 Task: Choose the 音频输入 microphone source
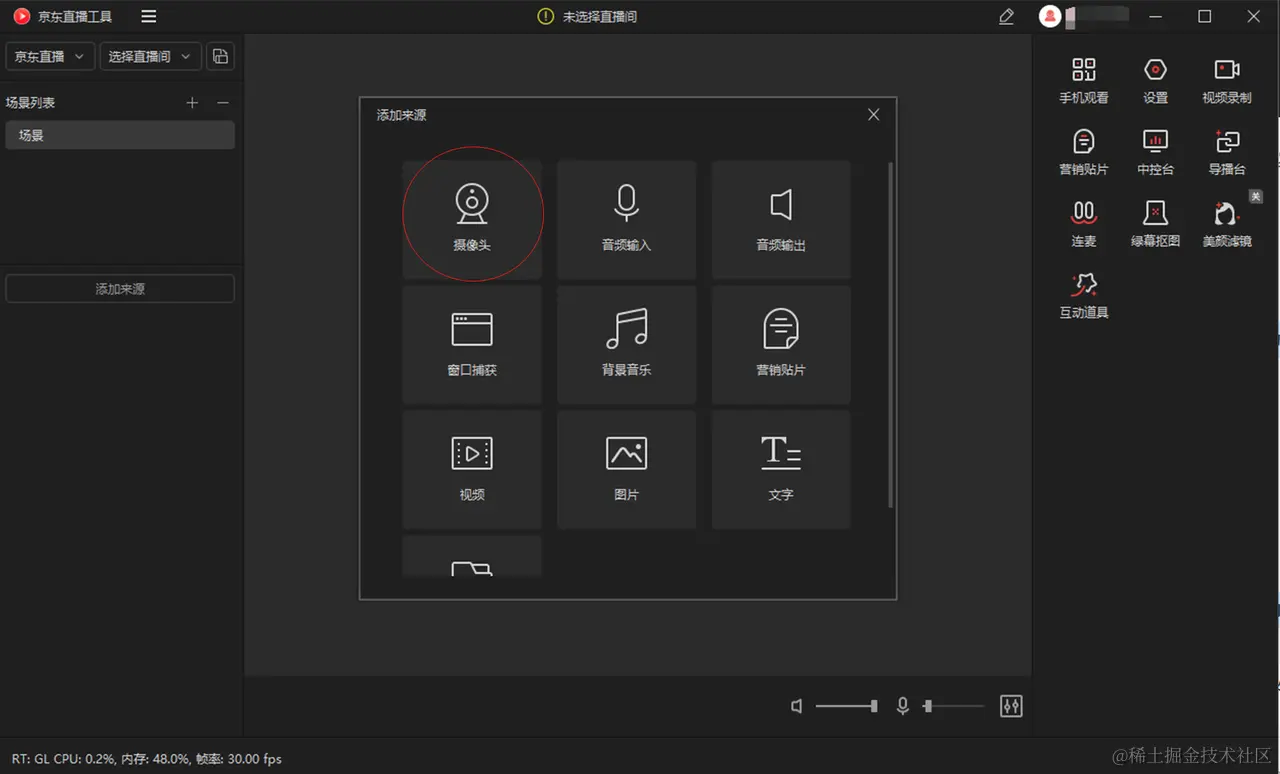tap(626, 219)
